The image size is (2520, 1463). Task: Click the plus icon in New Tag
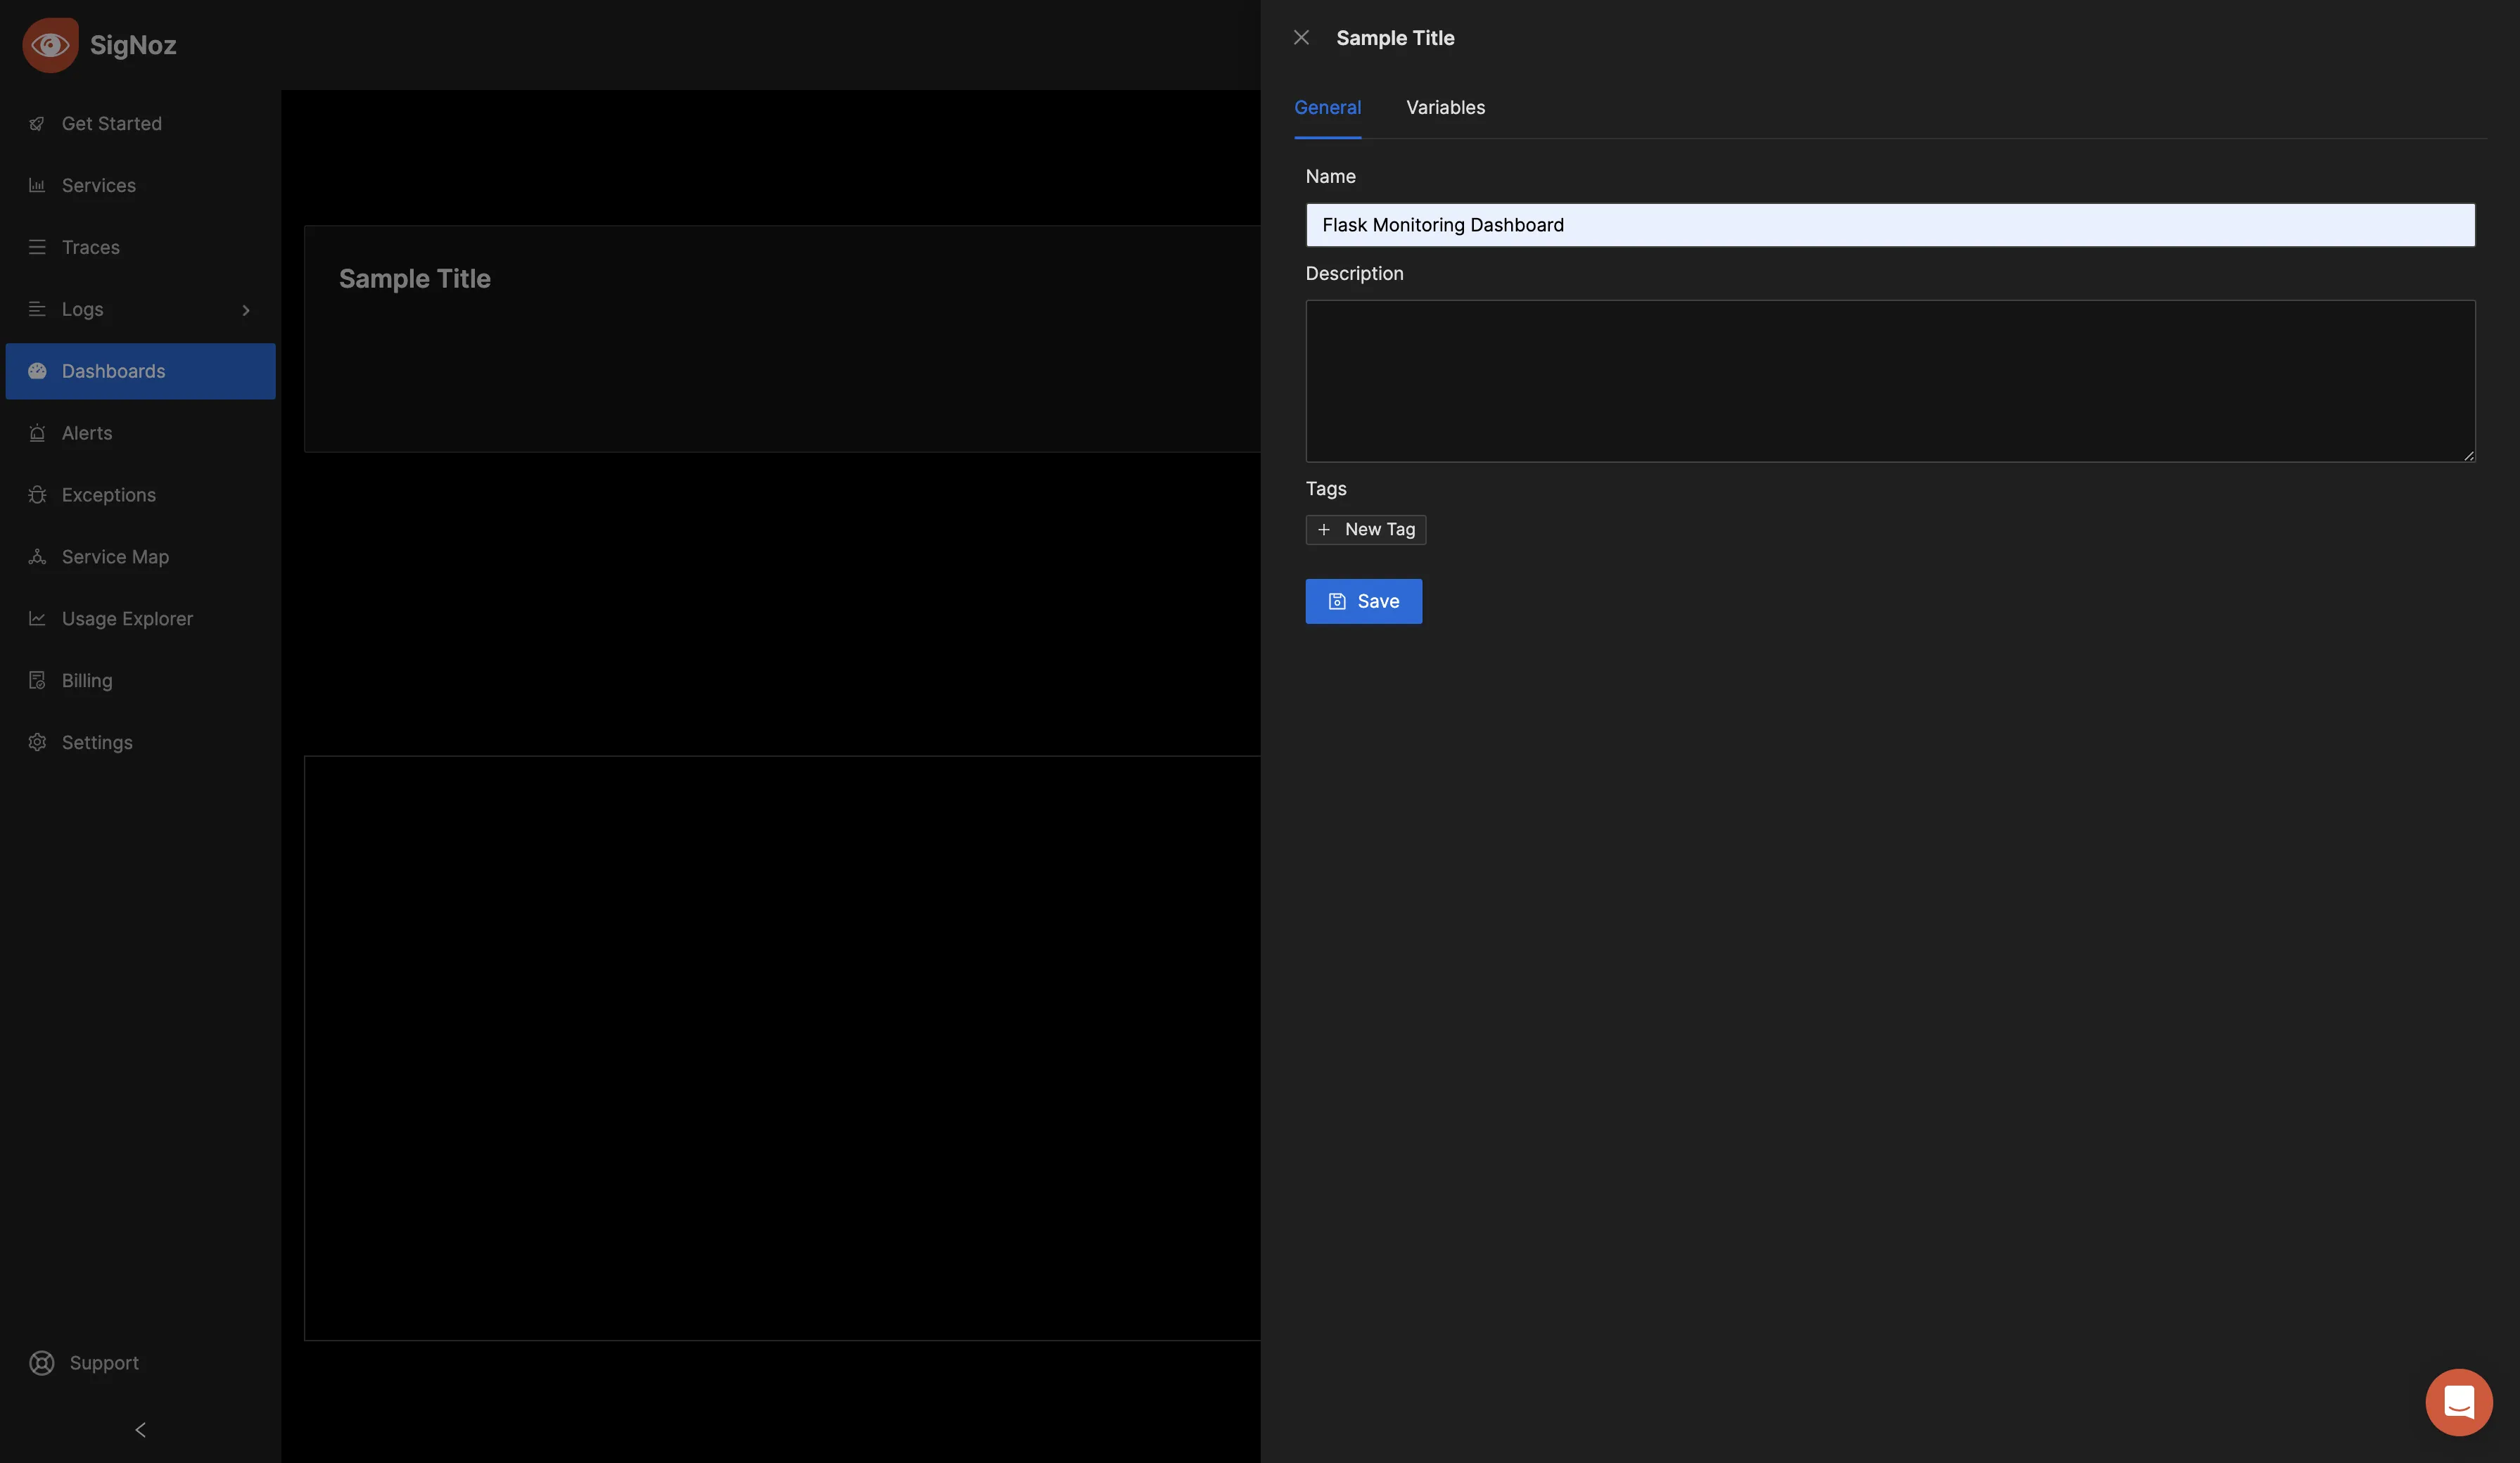tap(1324, 530)
